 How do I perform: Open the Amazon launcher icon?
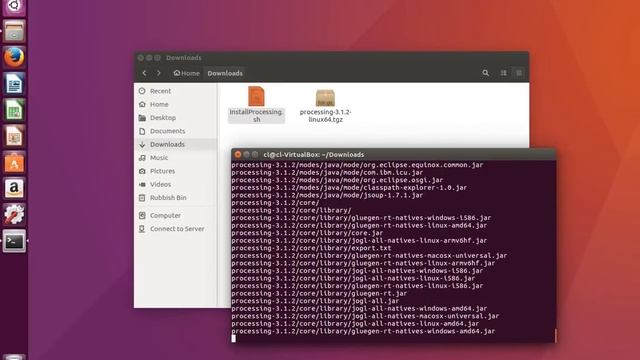(x=14, y=189)
